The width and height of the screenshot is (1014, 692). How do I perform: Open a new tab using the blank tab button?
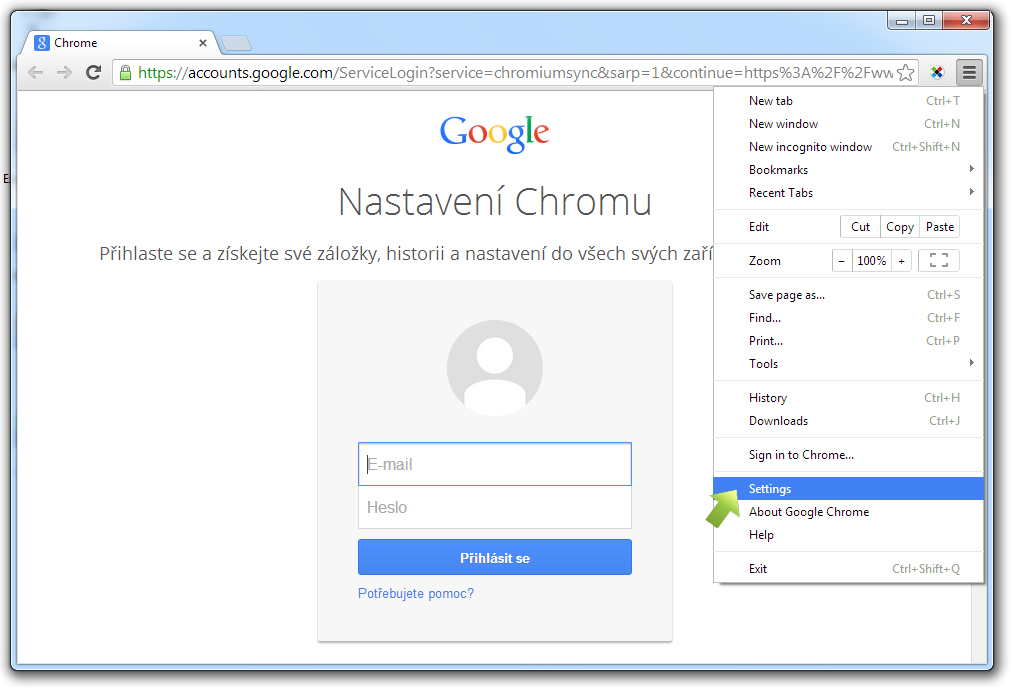coord(236,43)
